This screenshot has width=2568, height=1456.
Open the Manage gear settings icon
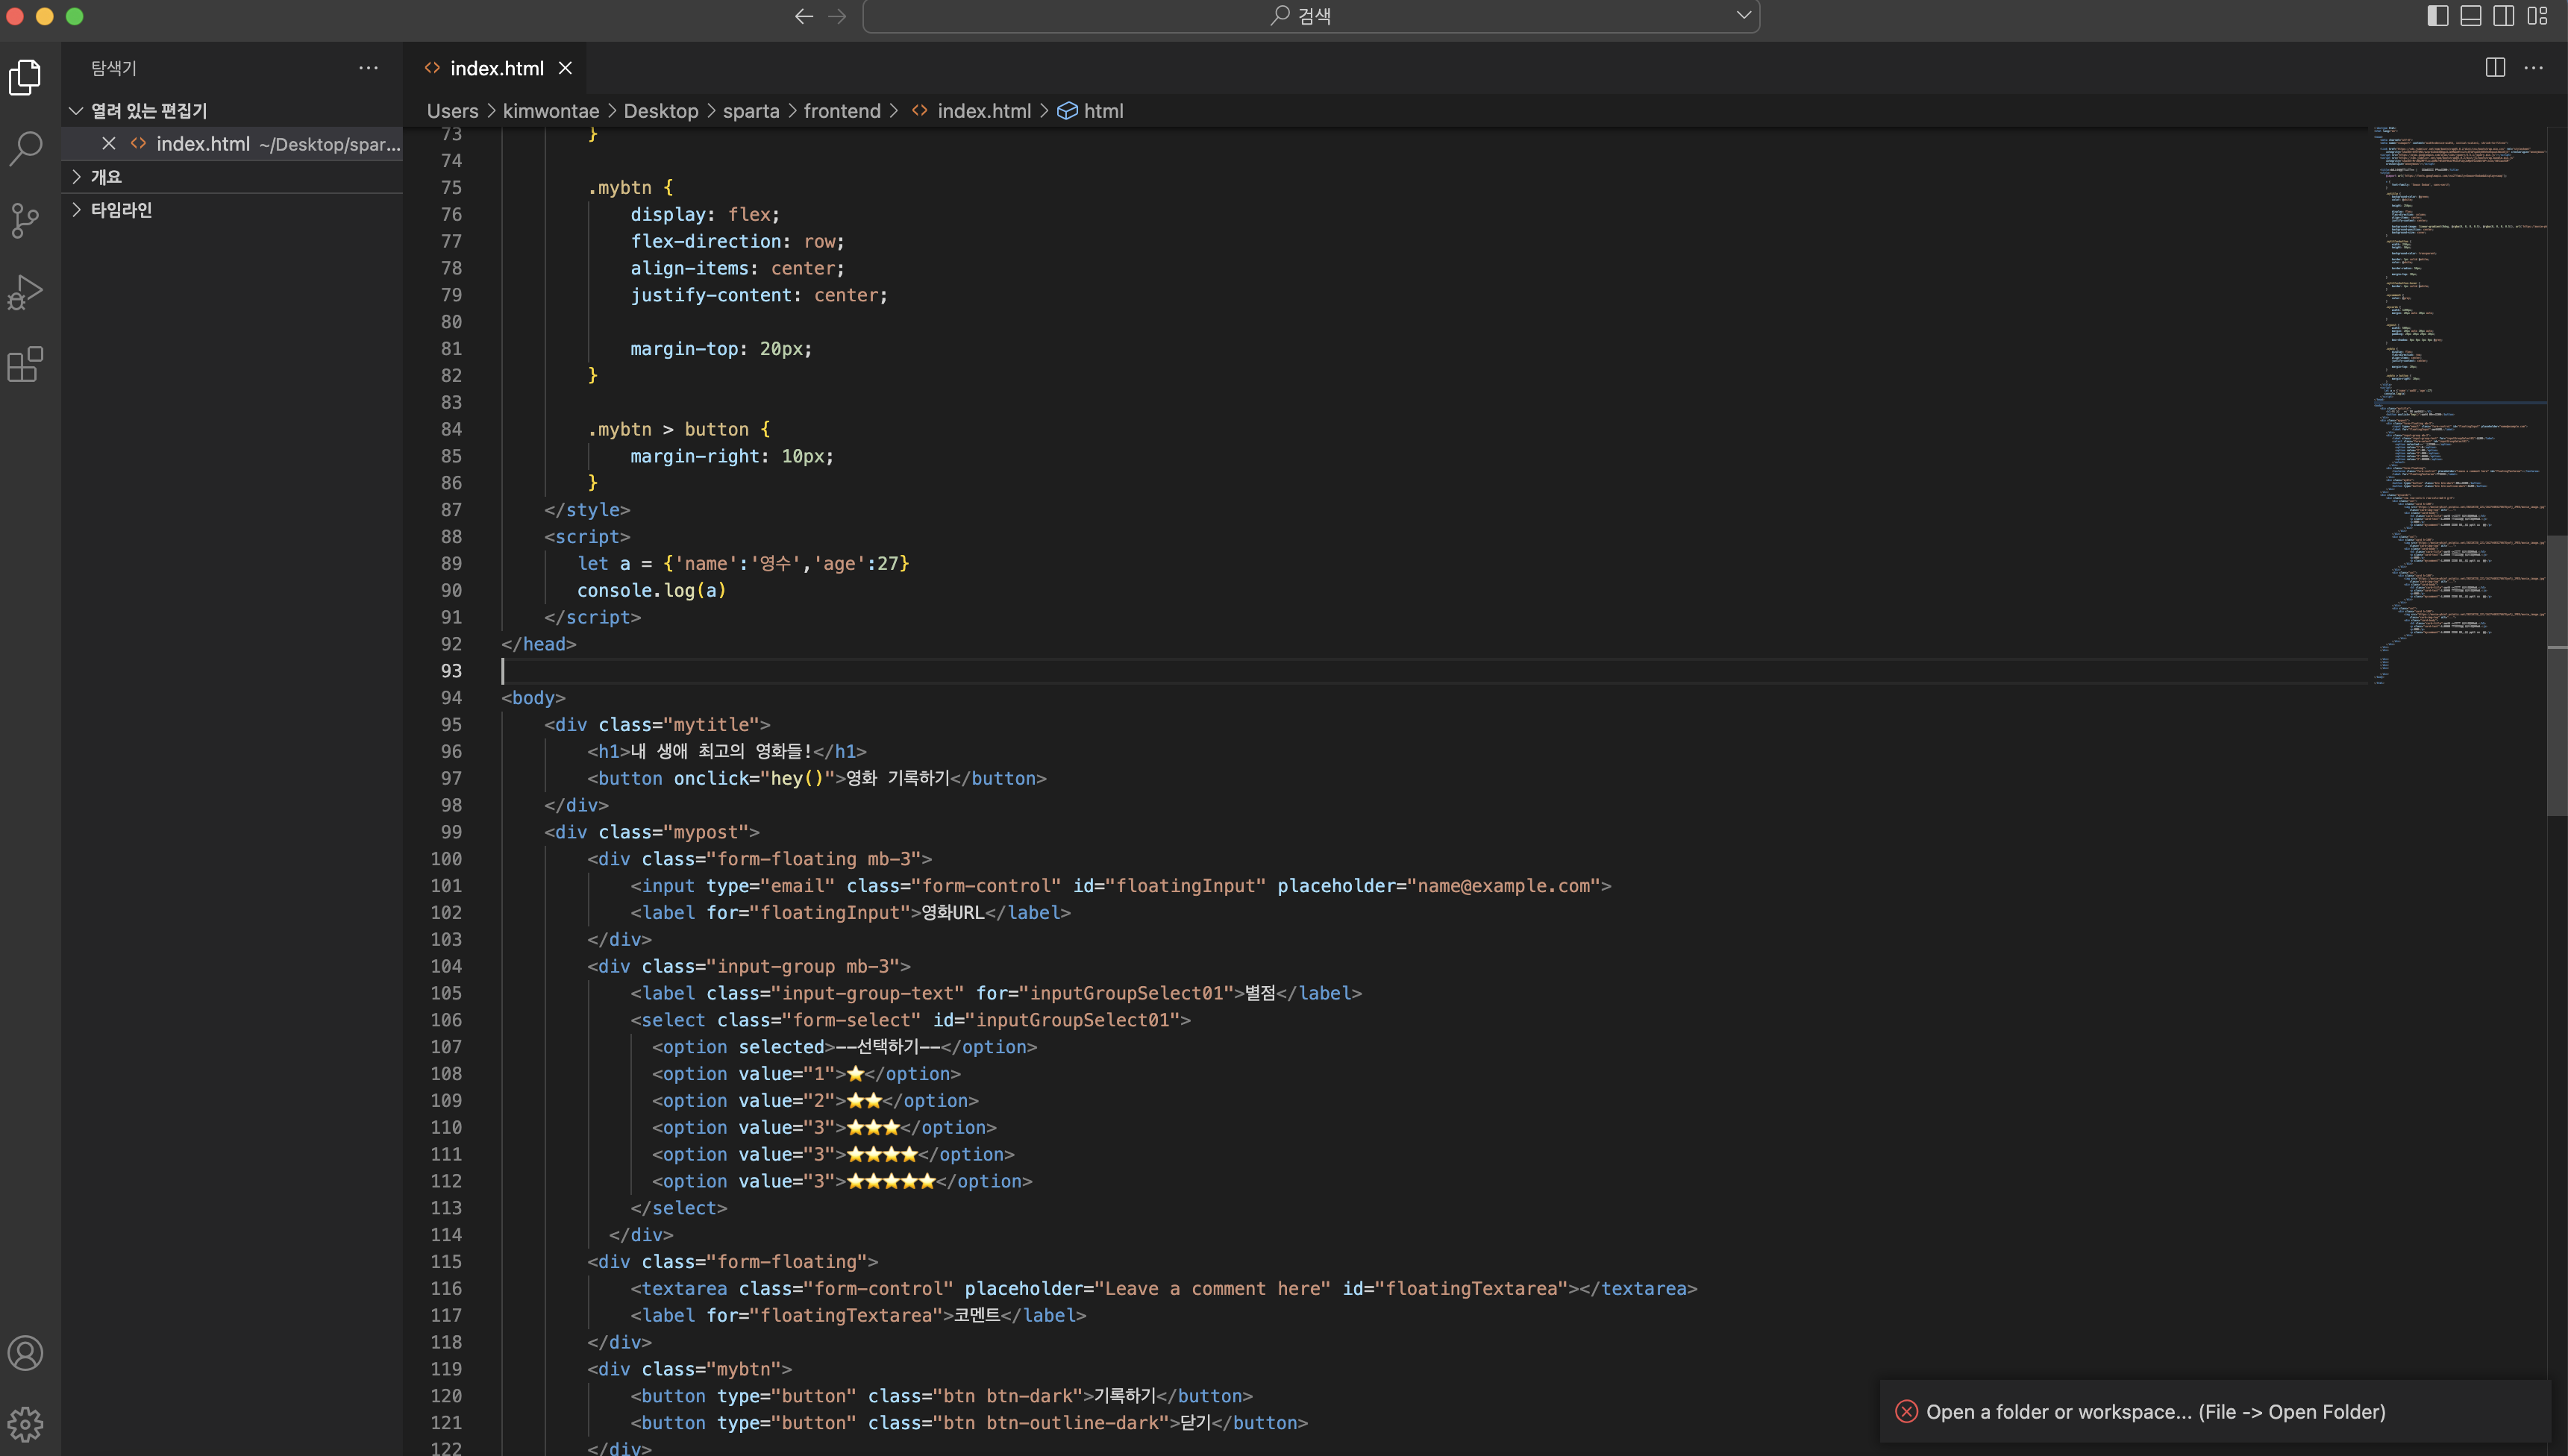[x=25, y=1423]
